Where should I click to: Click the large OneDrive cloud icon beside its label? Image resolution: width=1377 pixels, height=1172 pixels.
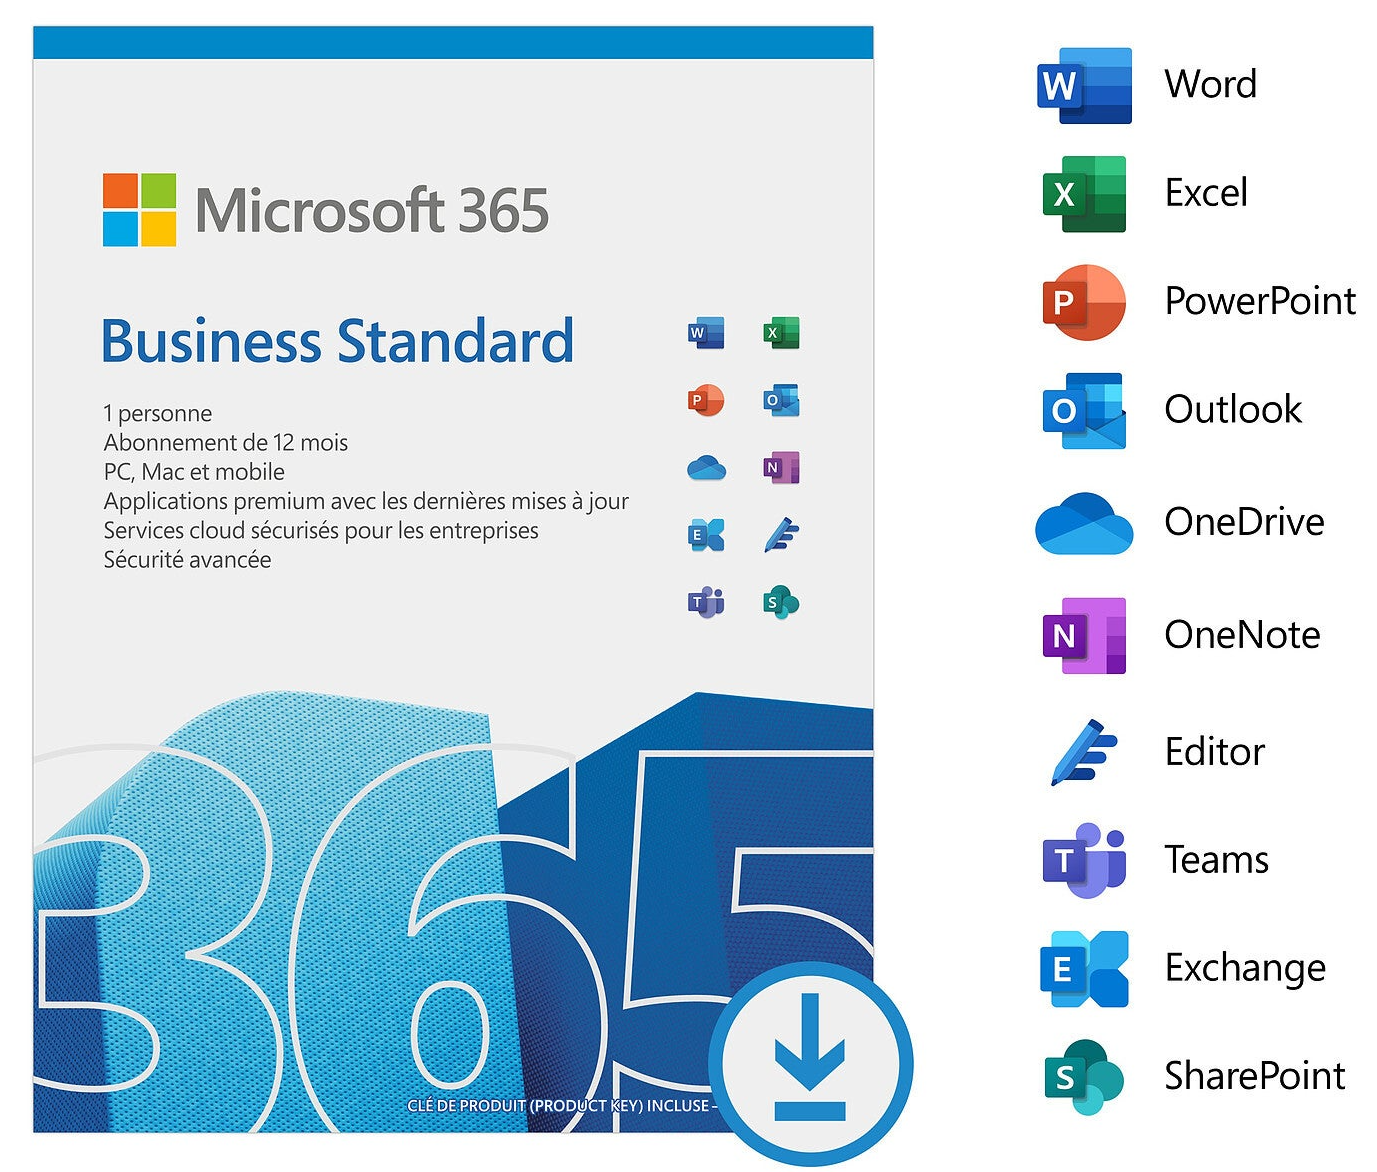pyautogui.click(x=1084, y=522)
